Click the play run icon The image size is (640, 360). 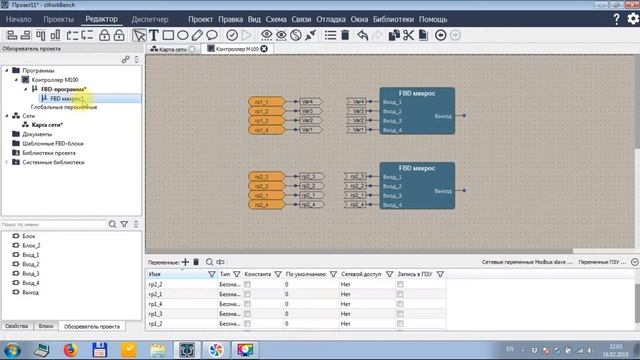pyautogui.click(x=247, y=35)
